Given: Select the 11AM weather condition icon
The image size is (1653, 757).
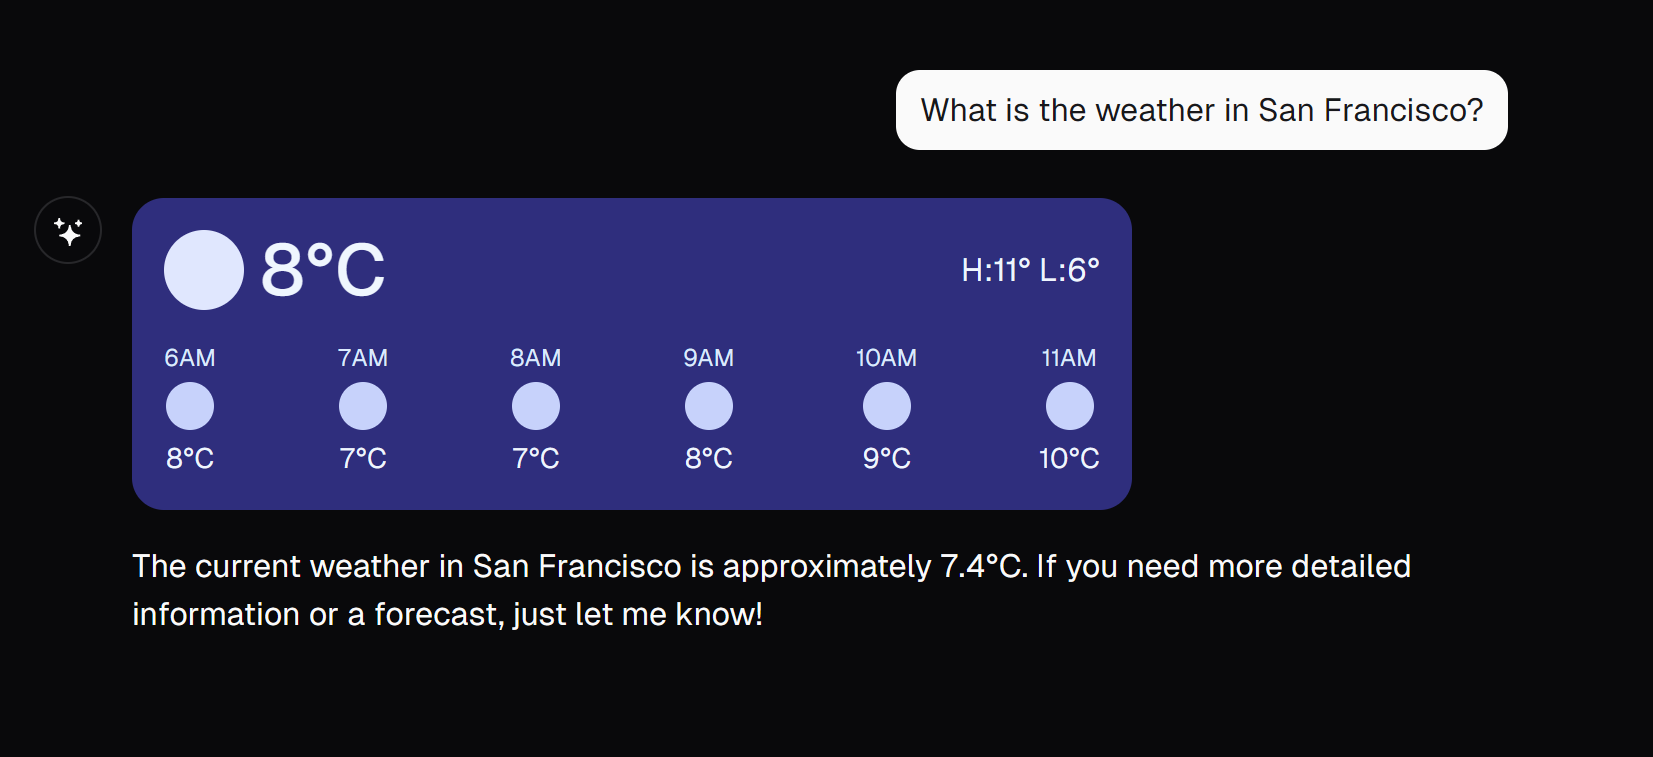Looking at the screenshot, I should pyautogui.click(x=1069, y=405).
